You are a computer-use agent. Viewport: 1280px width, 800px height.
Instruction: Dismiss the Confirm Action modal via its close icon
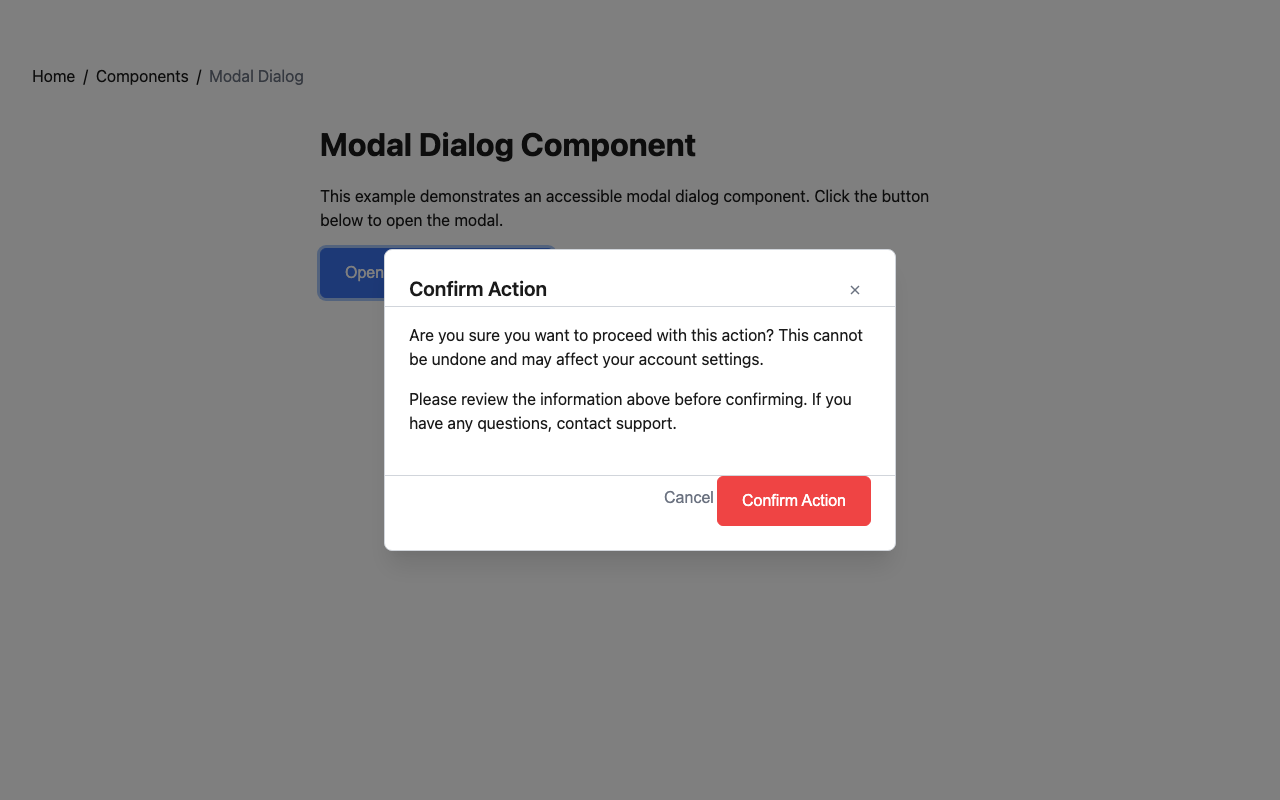(855, 290)
